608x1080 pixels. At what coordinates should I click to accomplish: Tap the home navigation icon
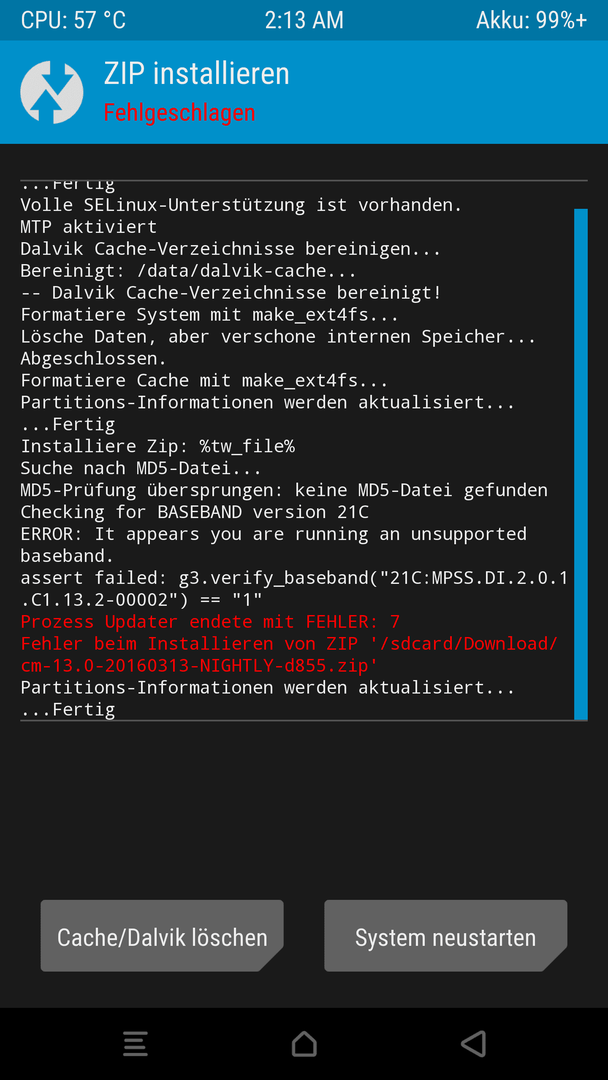click(304, 1043)
